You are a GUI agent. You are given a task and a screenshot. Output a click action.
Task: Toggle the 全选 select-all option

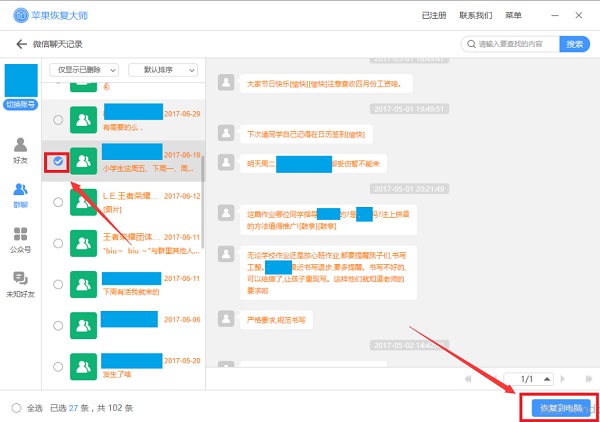15,408
